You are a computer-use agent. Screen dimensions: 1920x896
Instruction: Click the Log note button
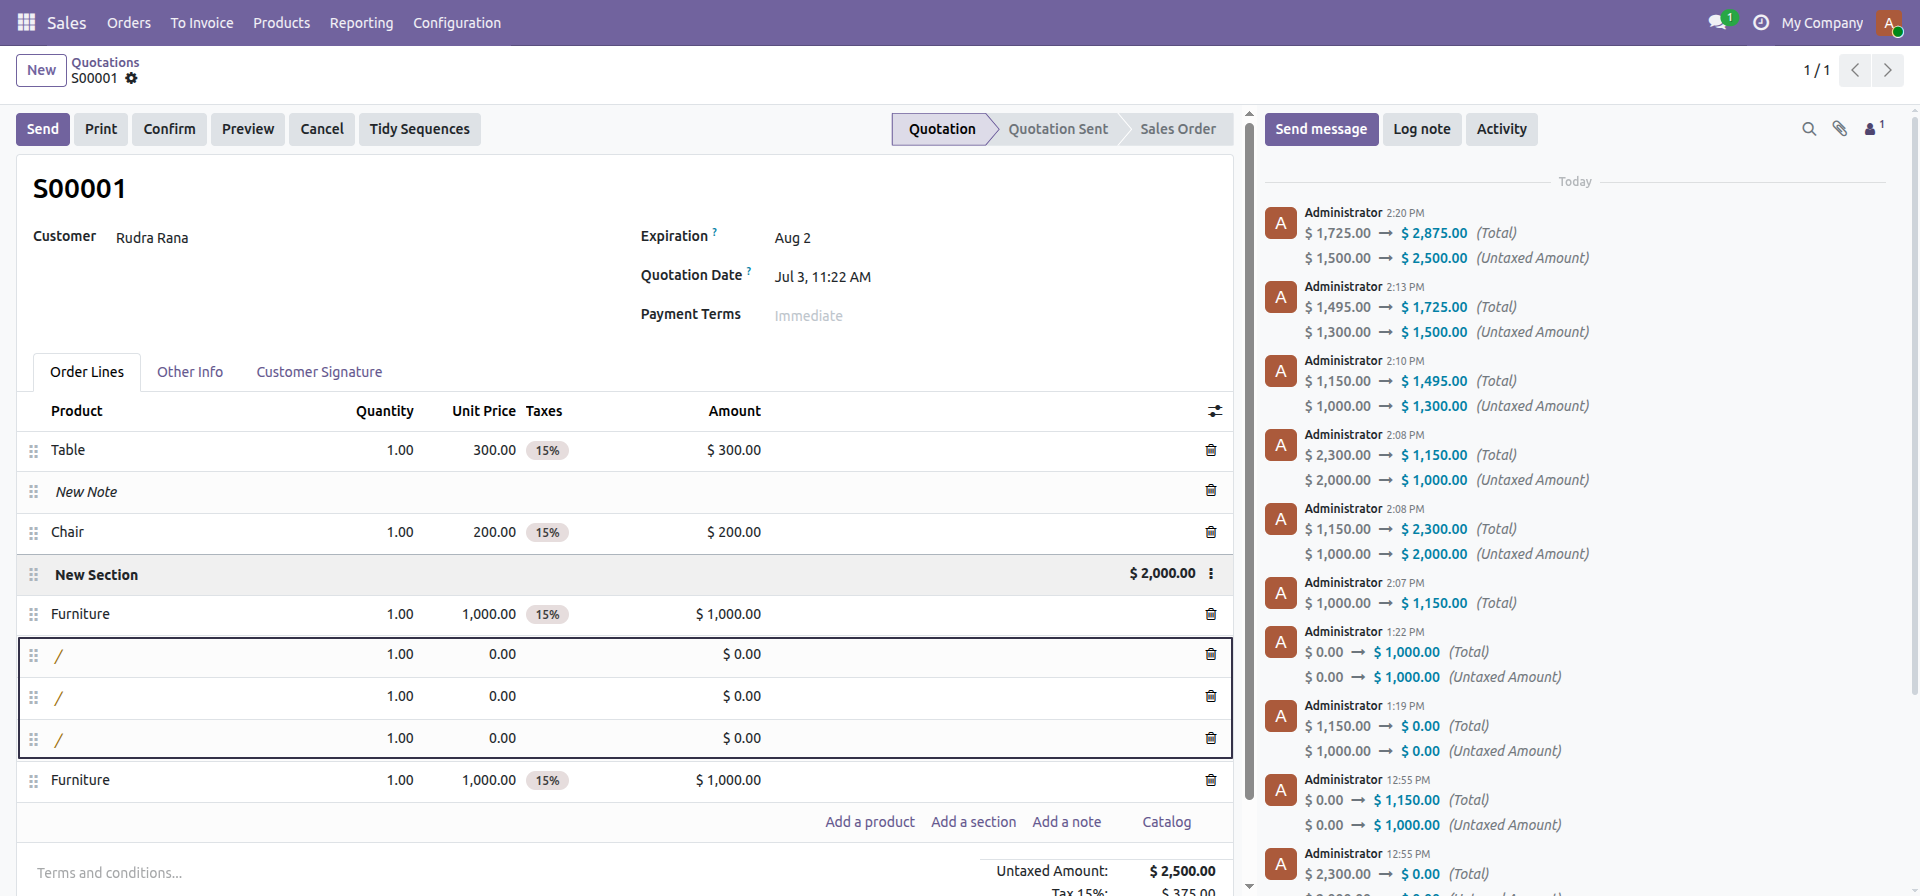point(1421,129)
